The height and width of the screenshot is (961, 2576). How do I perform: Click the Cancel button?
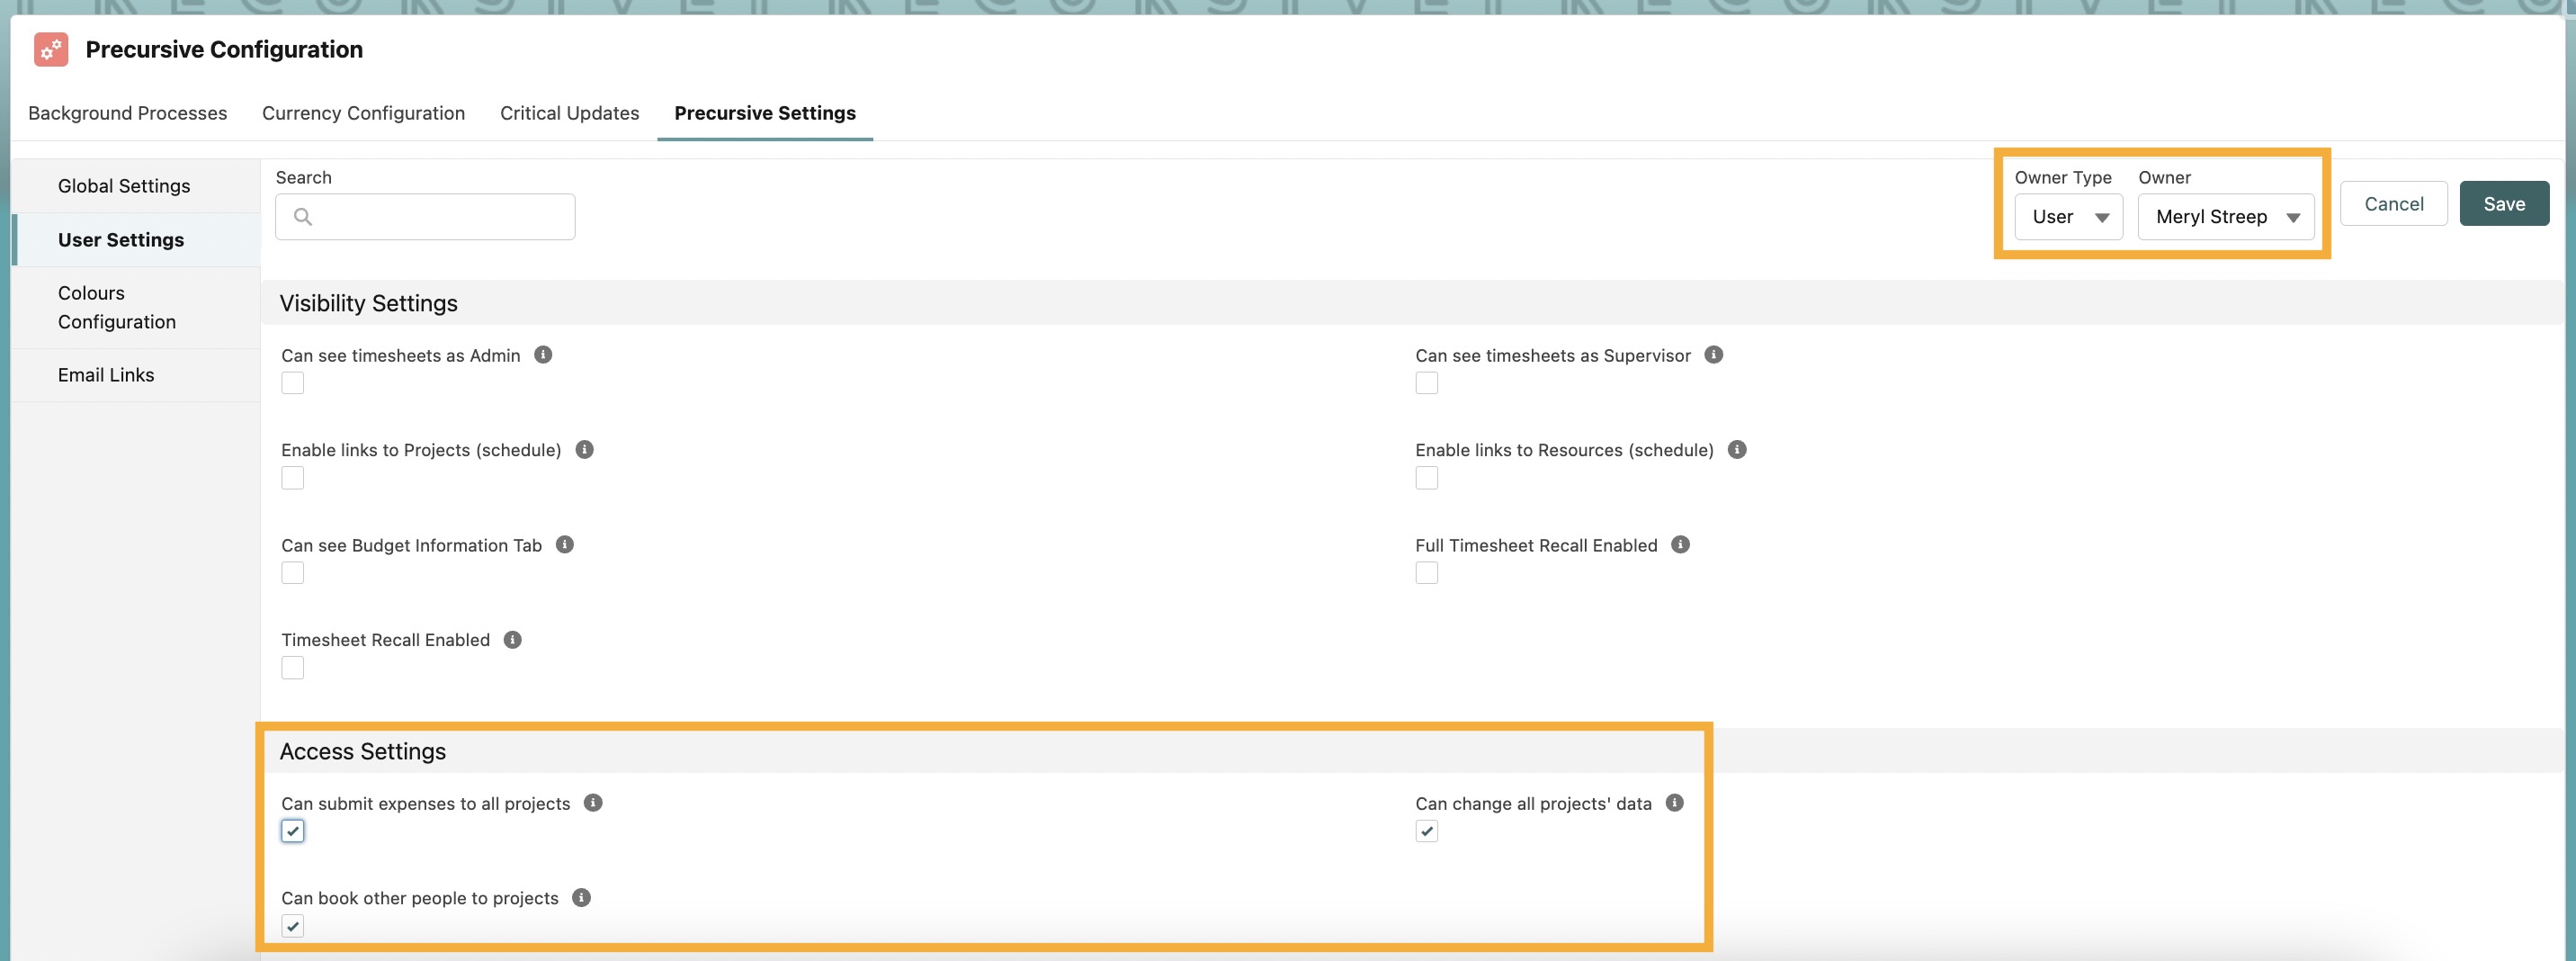coord(2394,204)
